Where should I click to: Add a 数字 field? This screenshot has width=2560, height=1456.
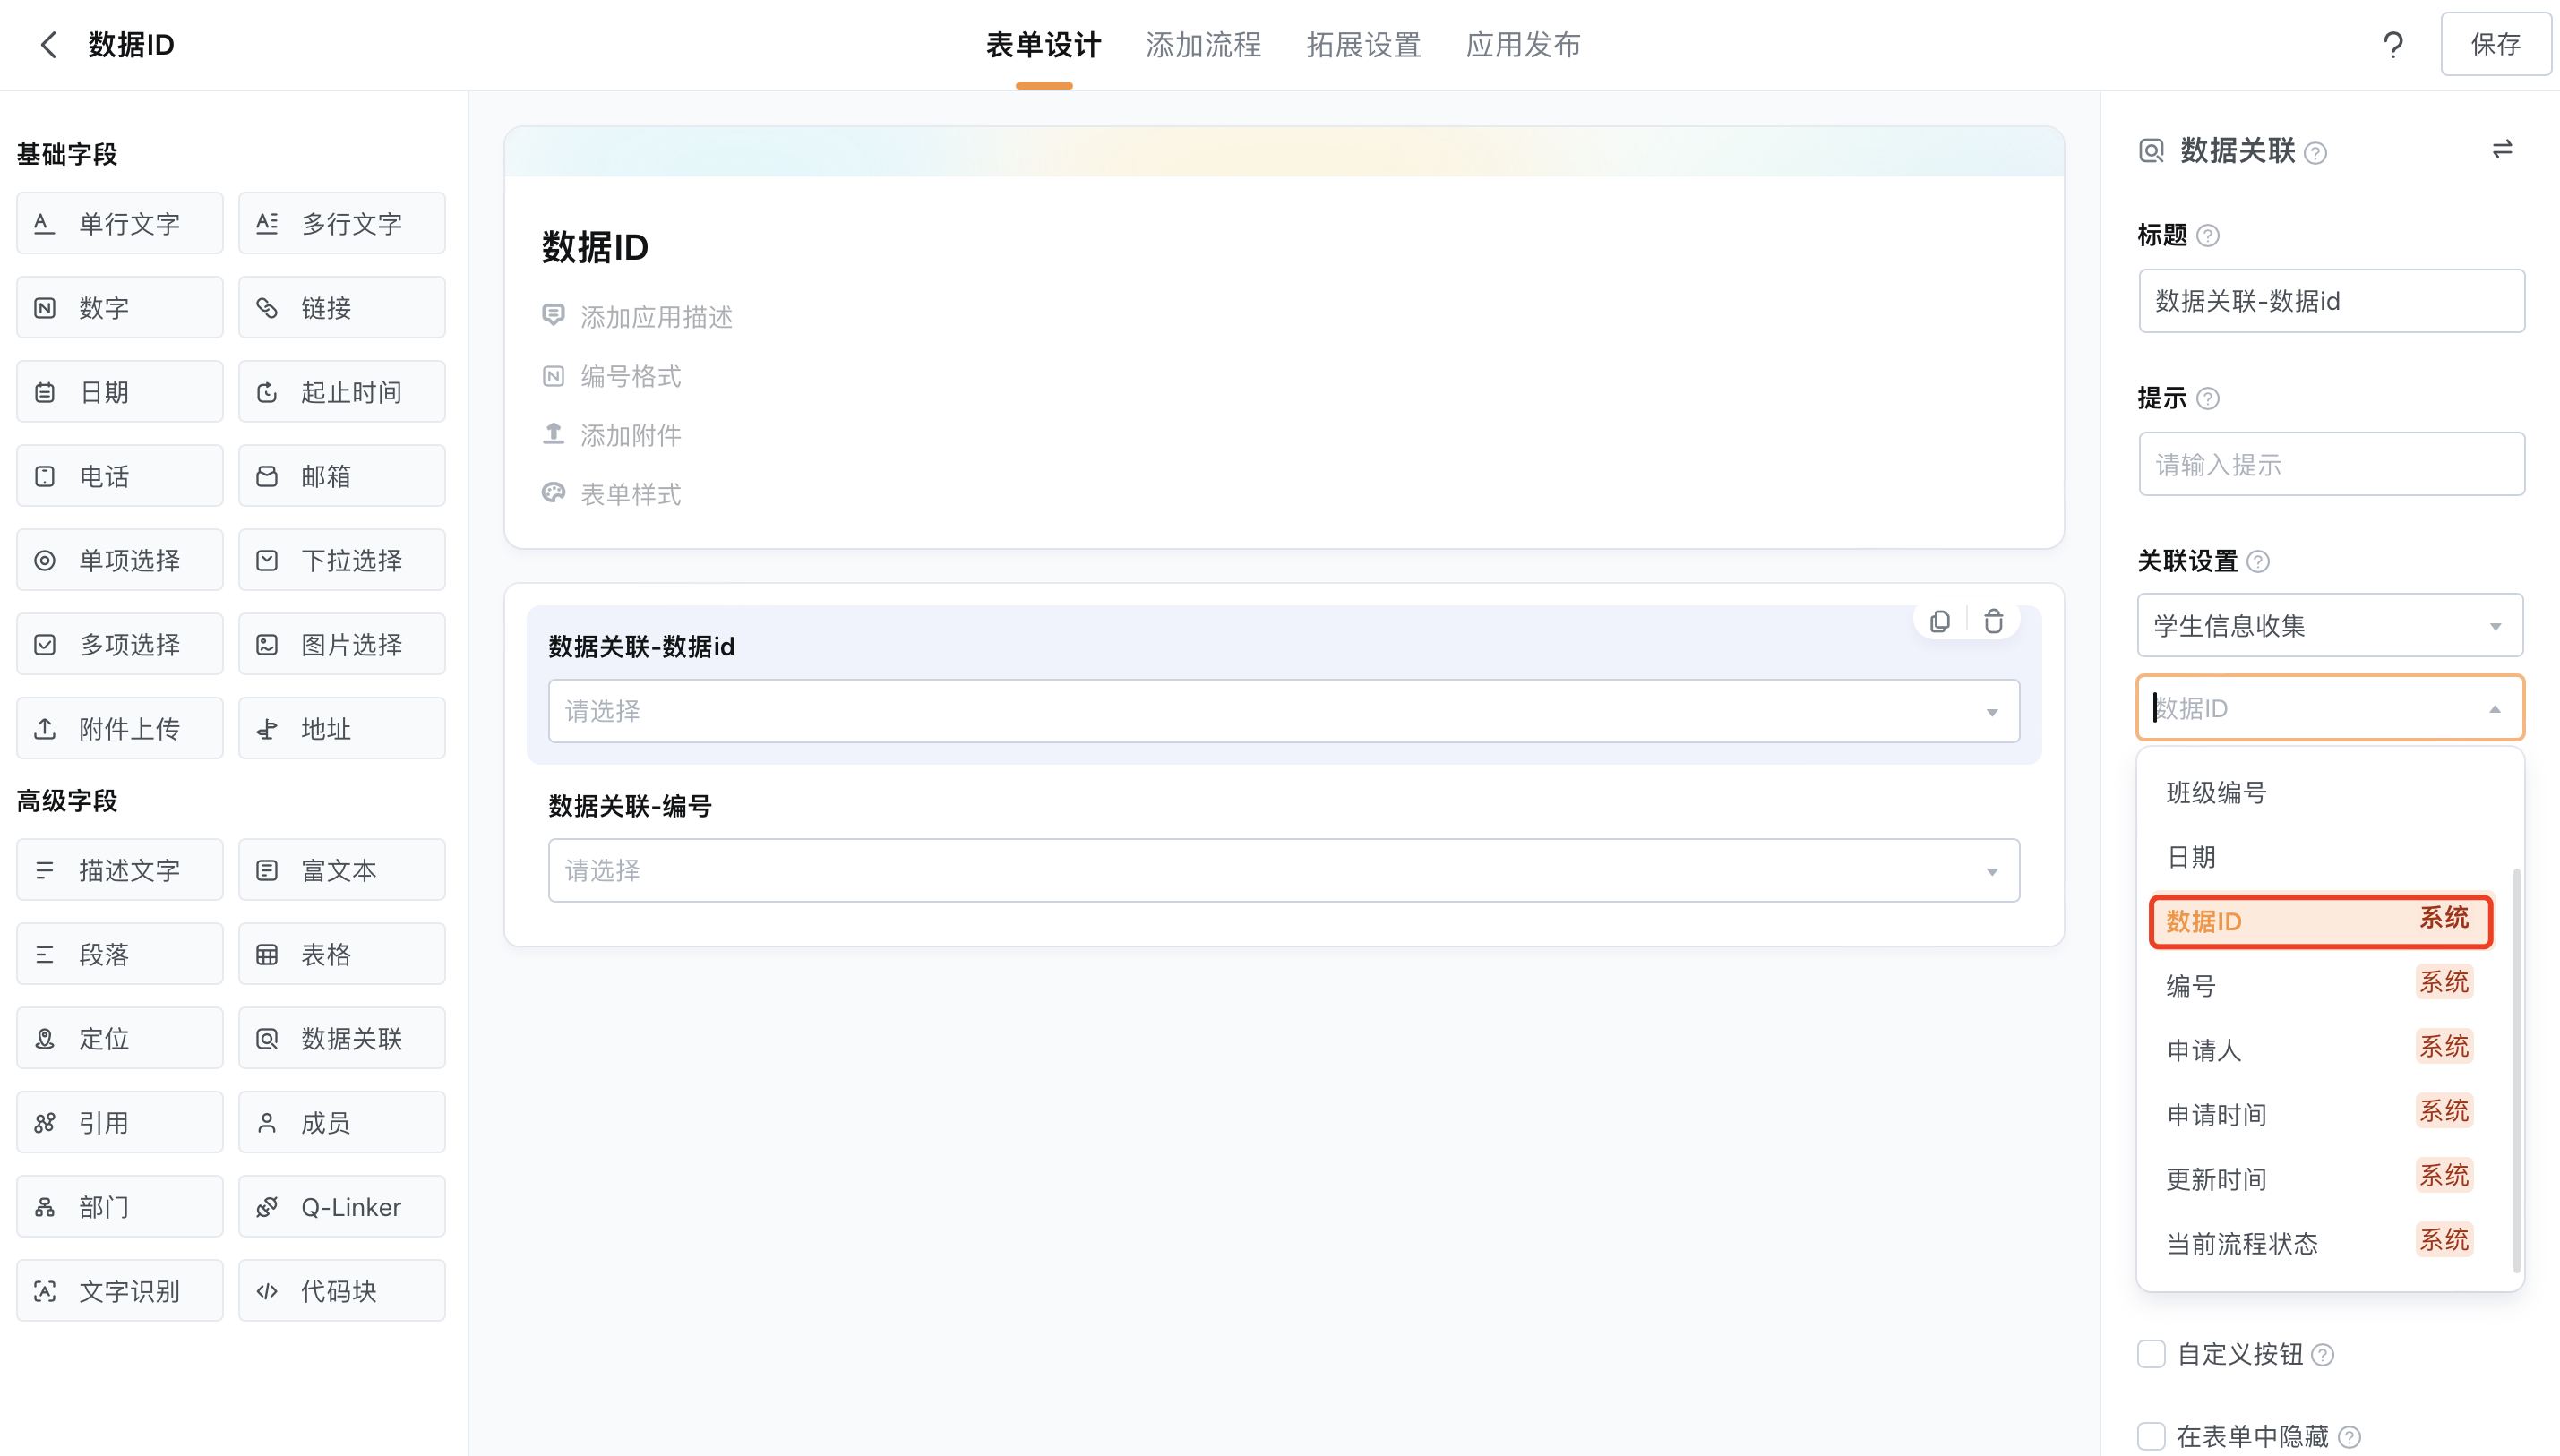(x=120, y=307)
